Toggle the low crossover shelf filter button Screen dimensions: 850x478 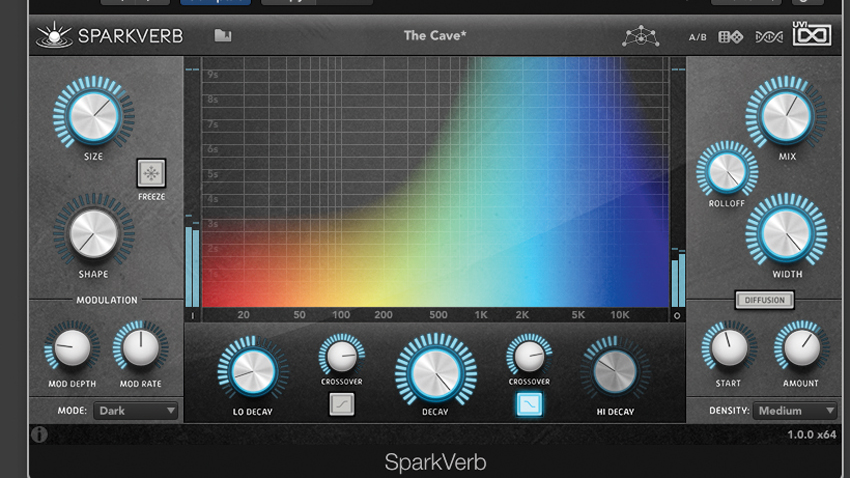pos(342,404)
